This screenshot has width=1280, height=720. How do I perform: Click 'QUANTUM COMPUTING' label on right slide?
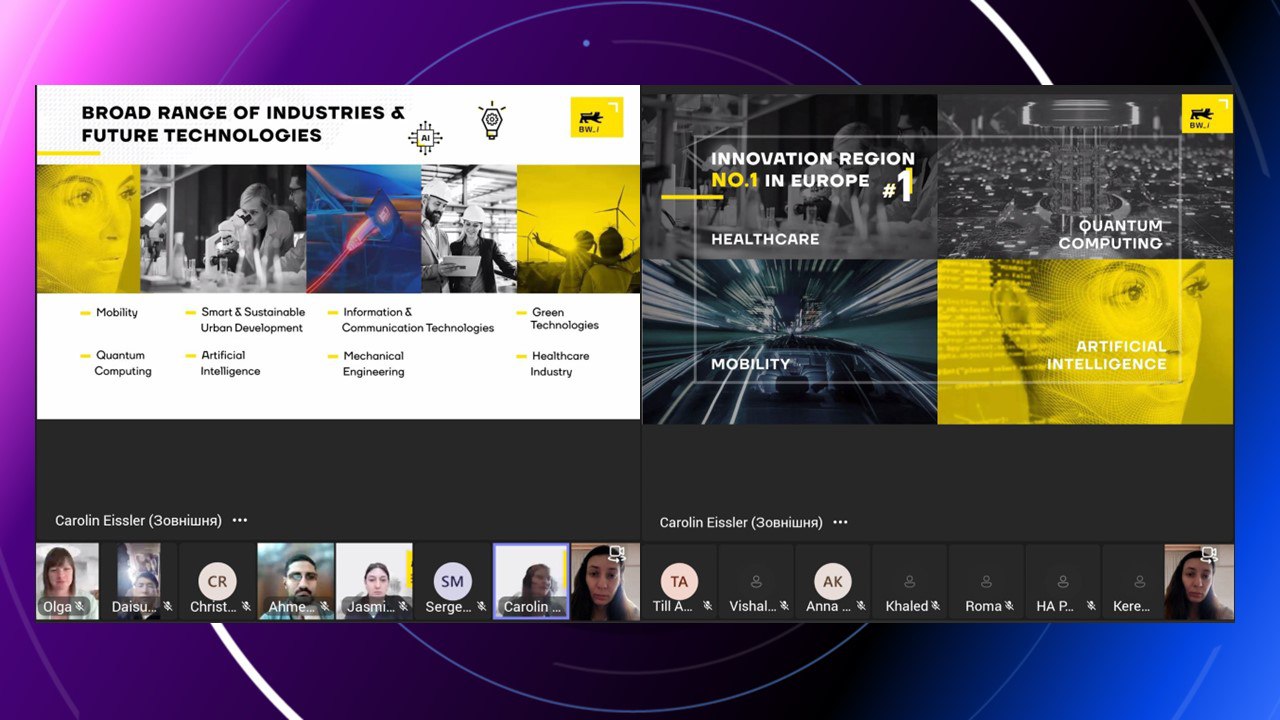[x=1110, y=235]
